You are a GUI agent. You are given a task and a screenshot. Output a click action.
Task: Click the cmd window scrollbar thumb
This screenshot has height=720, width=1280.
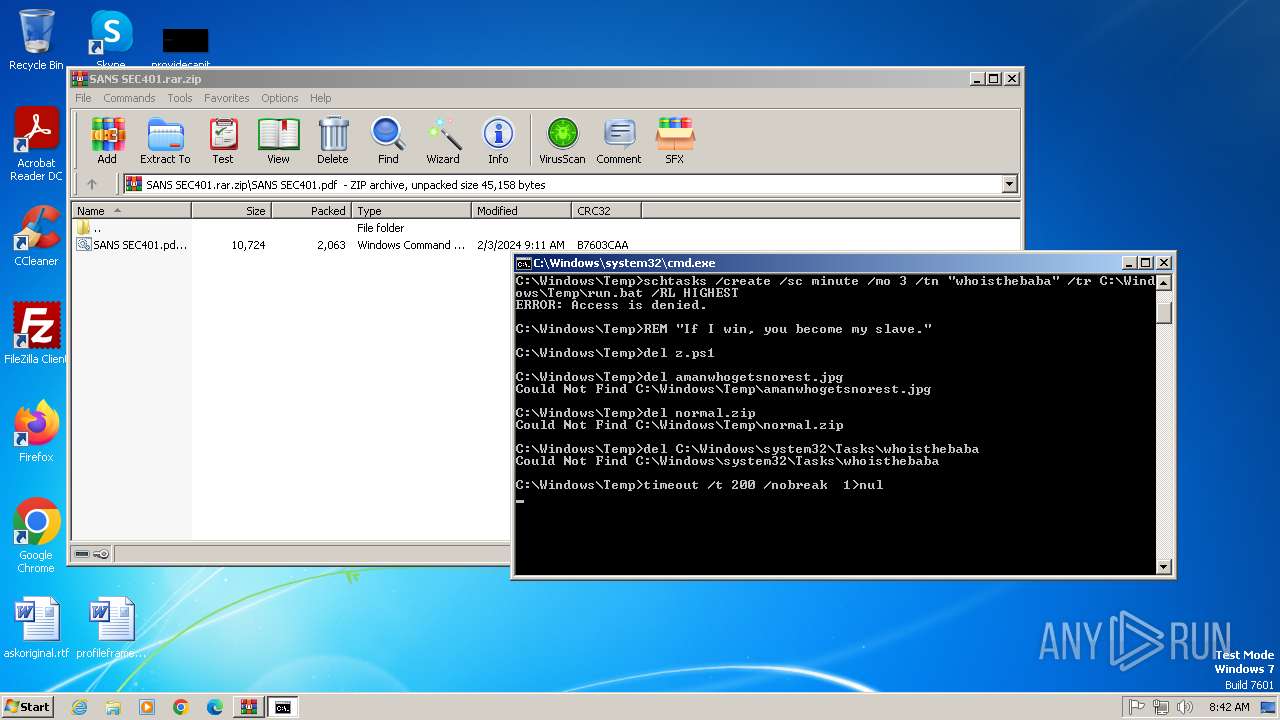point(1163,311)
